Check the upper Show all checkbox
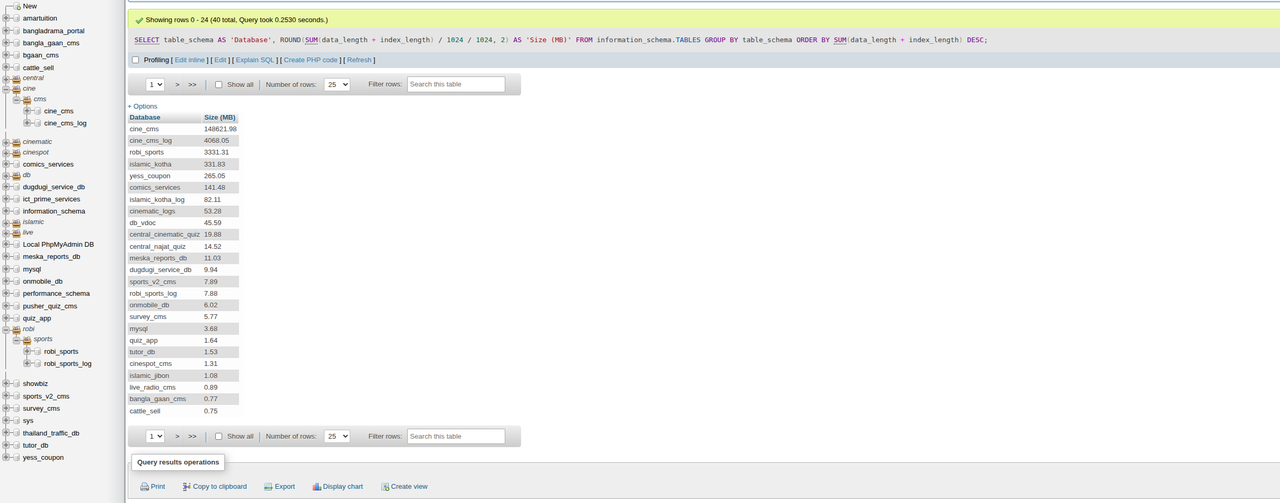Viewport: 1280px width, 503px height. tap(219, 85)
